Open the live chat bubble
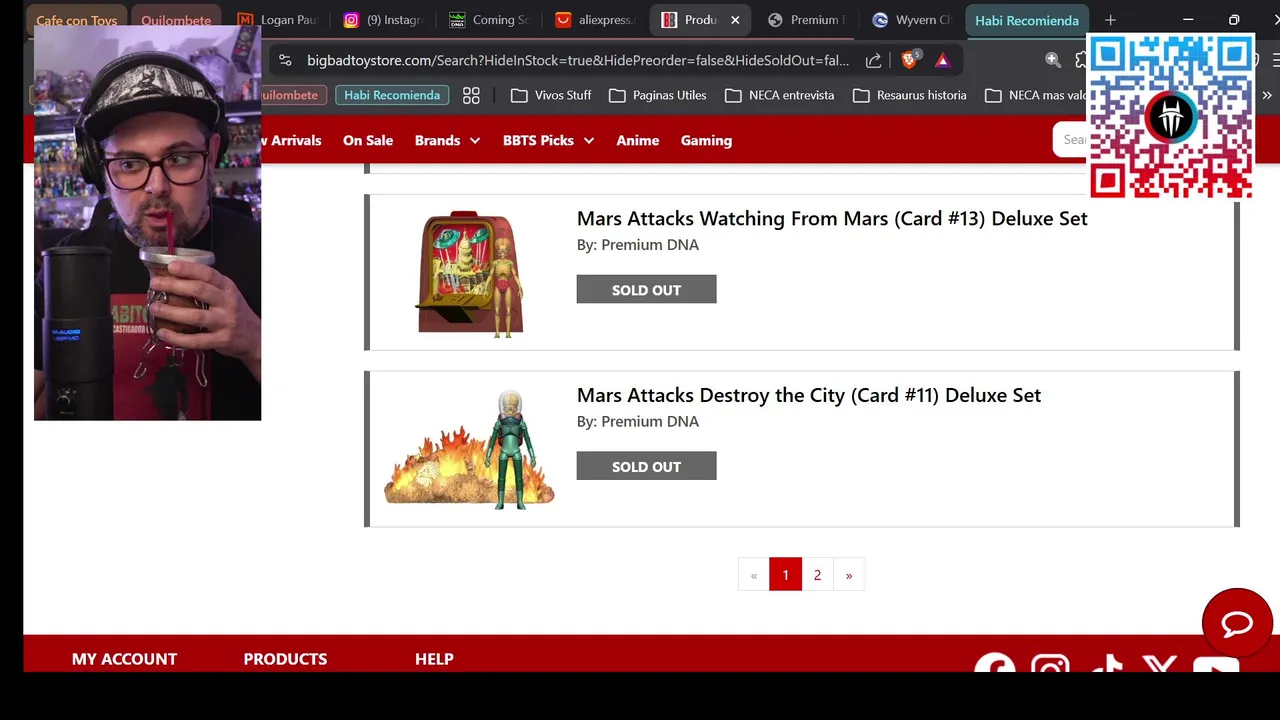Image resolution: width=1280 pixels, height=720 pixels. pos(1237,624)
